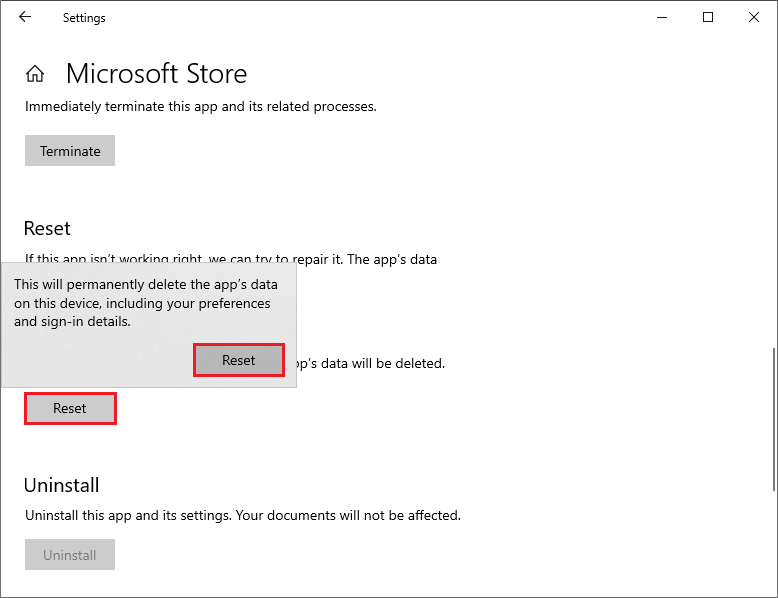
Task: Click the Microsoft Store page title
Action: (156, 73)
